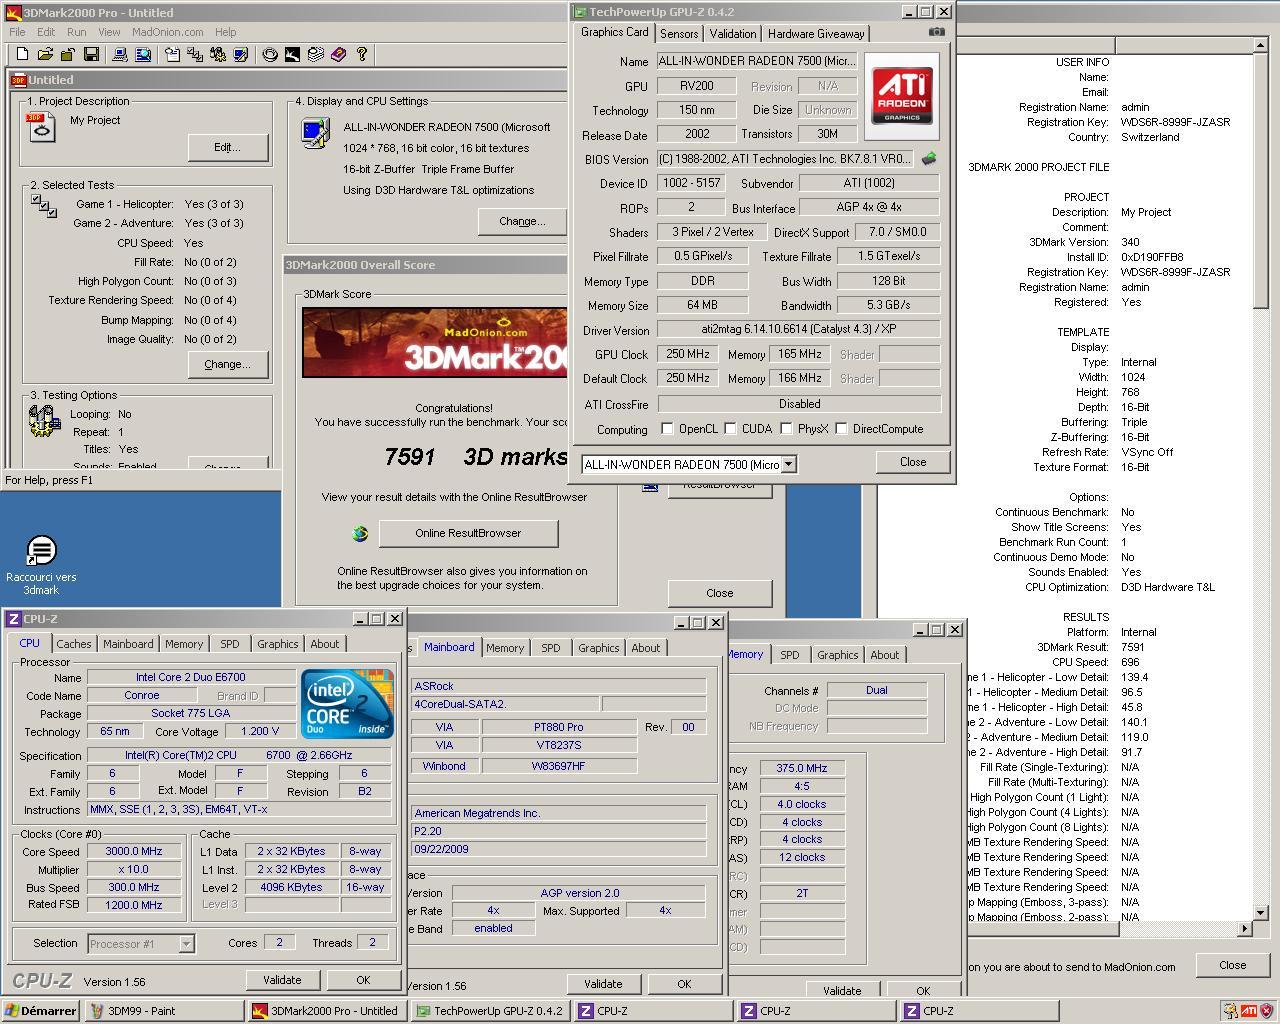Click Change... under Selected Tests
This screenshot has height=1024, width=1280.
coord(227,364)
